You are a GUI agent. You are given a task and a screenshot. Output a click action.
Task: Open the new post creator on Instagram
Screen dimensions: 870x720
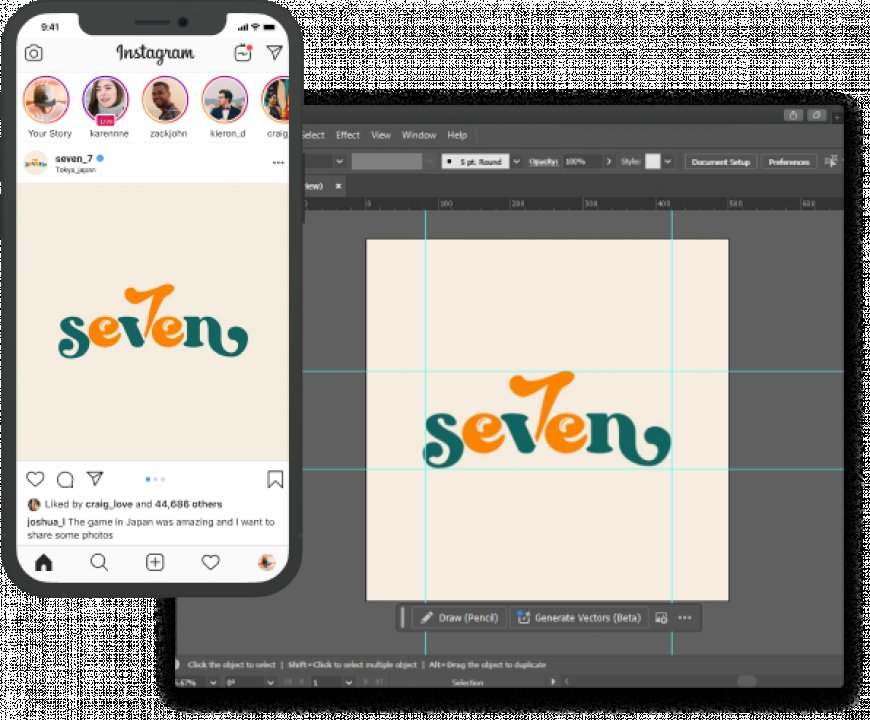[154, 562]
